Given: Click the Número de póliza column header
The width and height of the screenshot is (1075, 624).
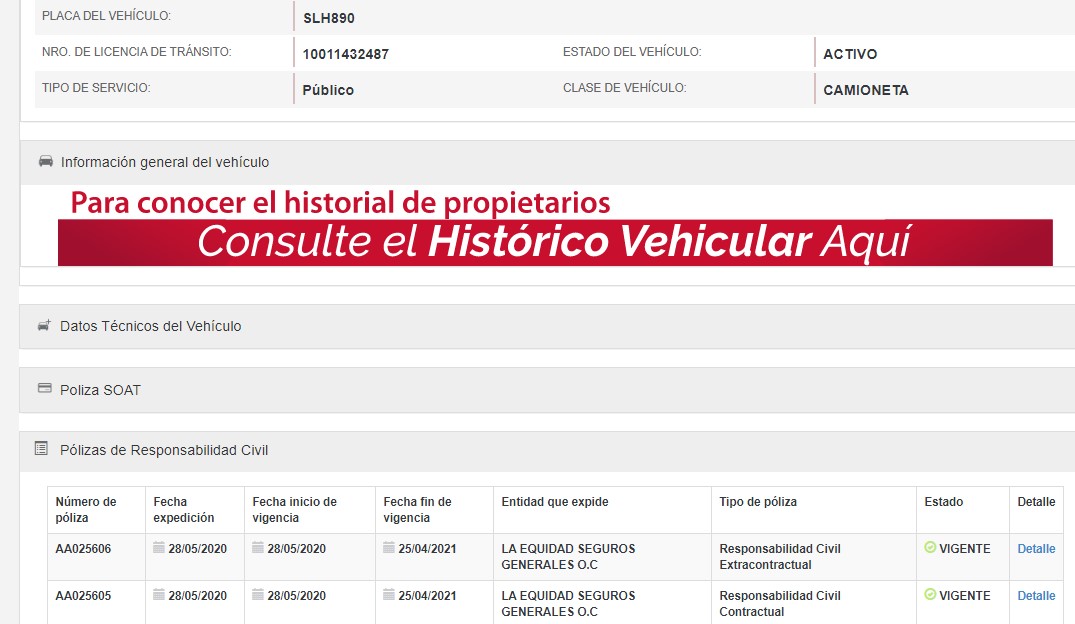Looking at the screenshot, I should coord(86,510).
